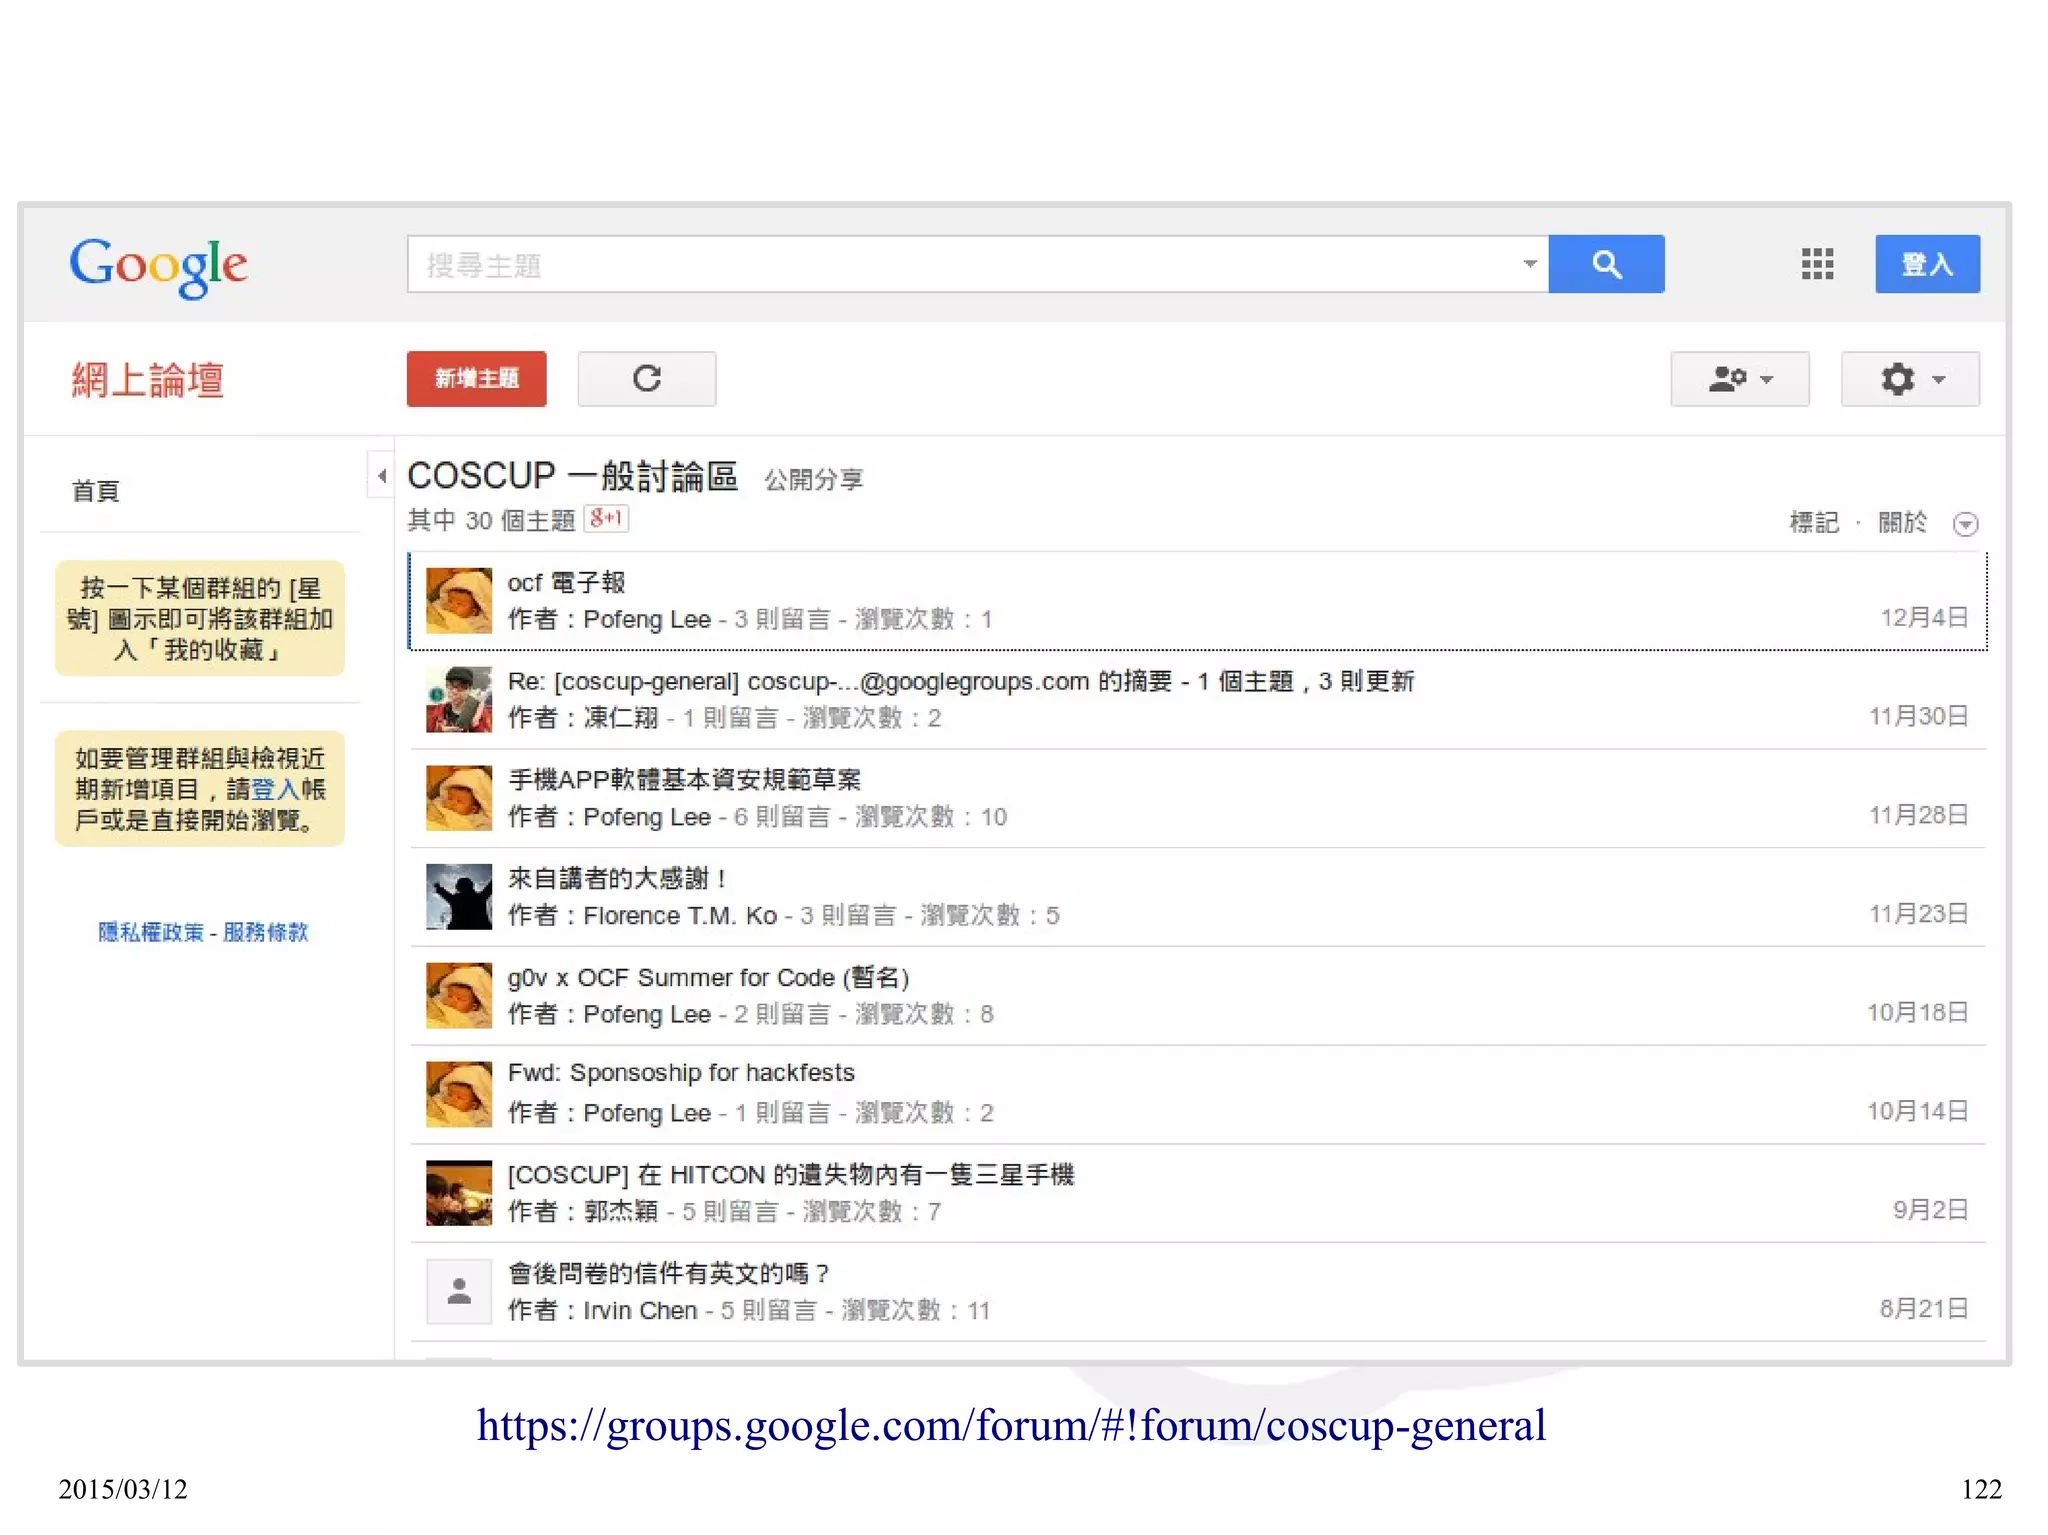Image resolution: width=2048 pixels, height=1535 pixels.
Task: Click the Google +1 badge
Action: (x=606, y=518)
